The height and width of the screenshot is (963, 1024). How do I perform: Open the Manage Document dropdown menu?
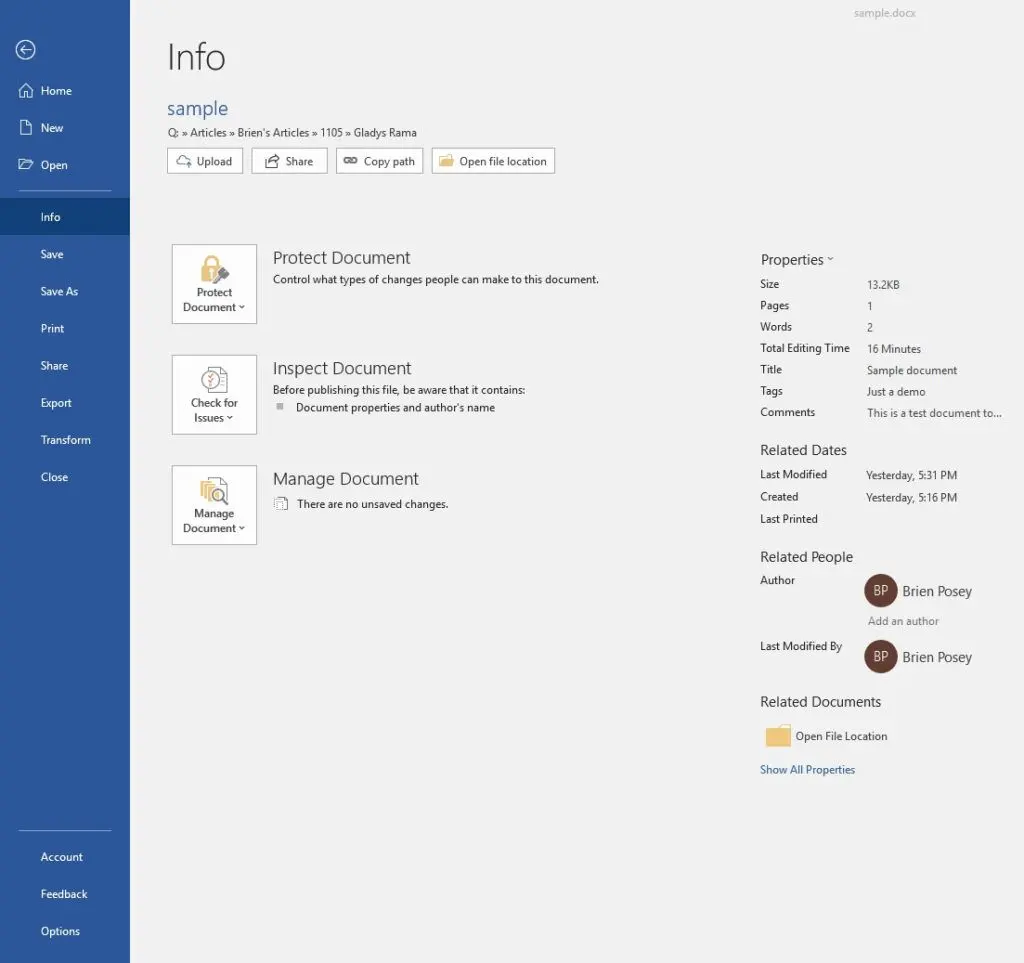coord(214,505)
